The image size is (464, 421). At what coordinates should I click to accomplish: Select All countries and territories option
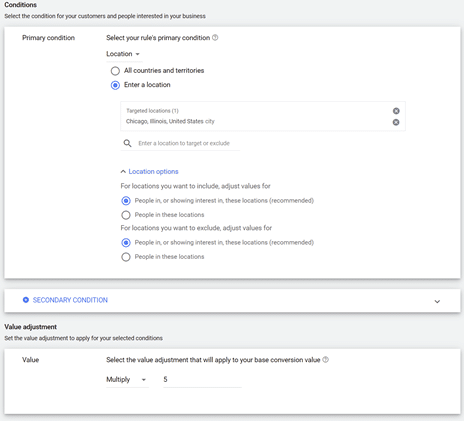point(115,71)
